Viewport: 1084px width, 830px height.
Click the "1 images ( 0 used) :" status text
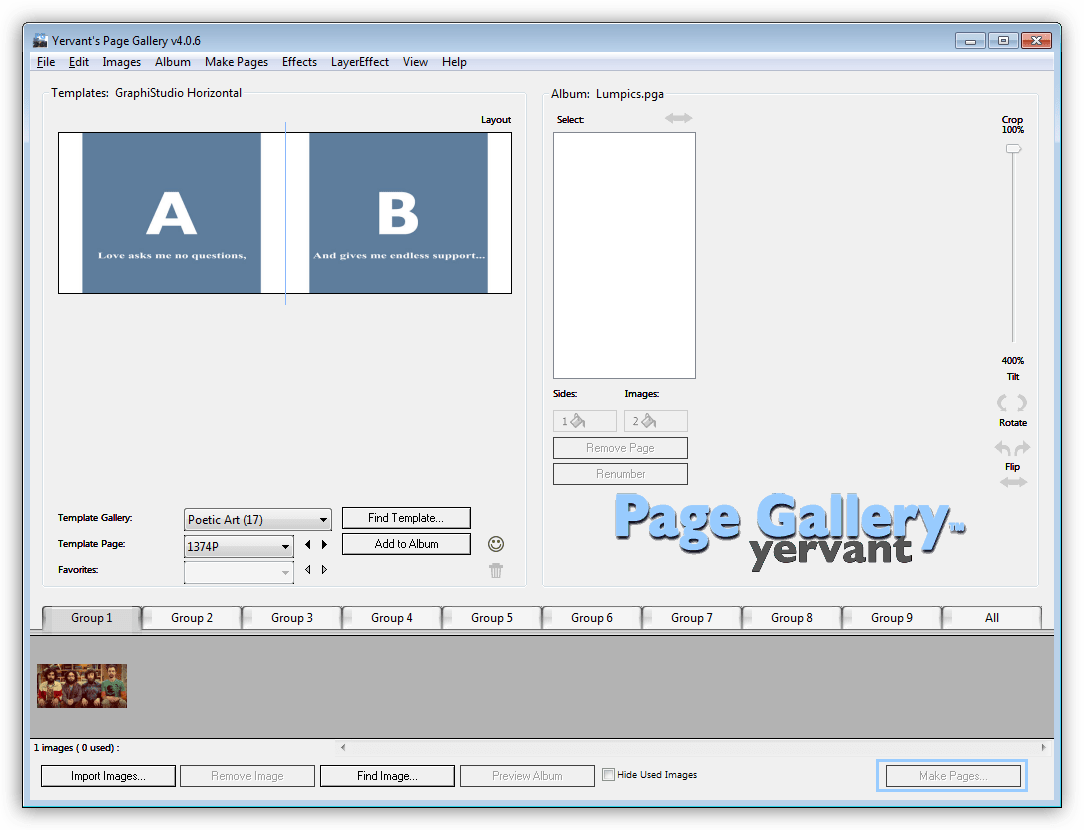(x=76, y=748)
